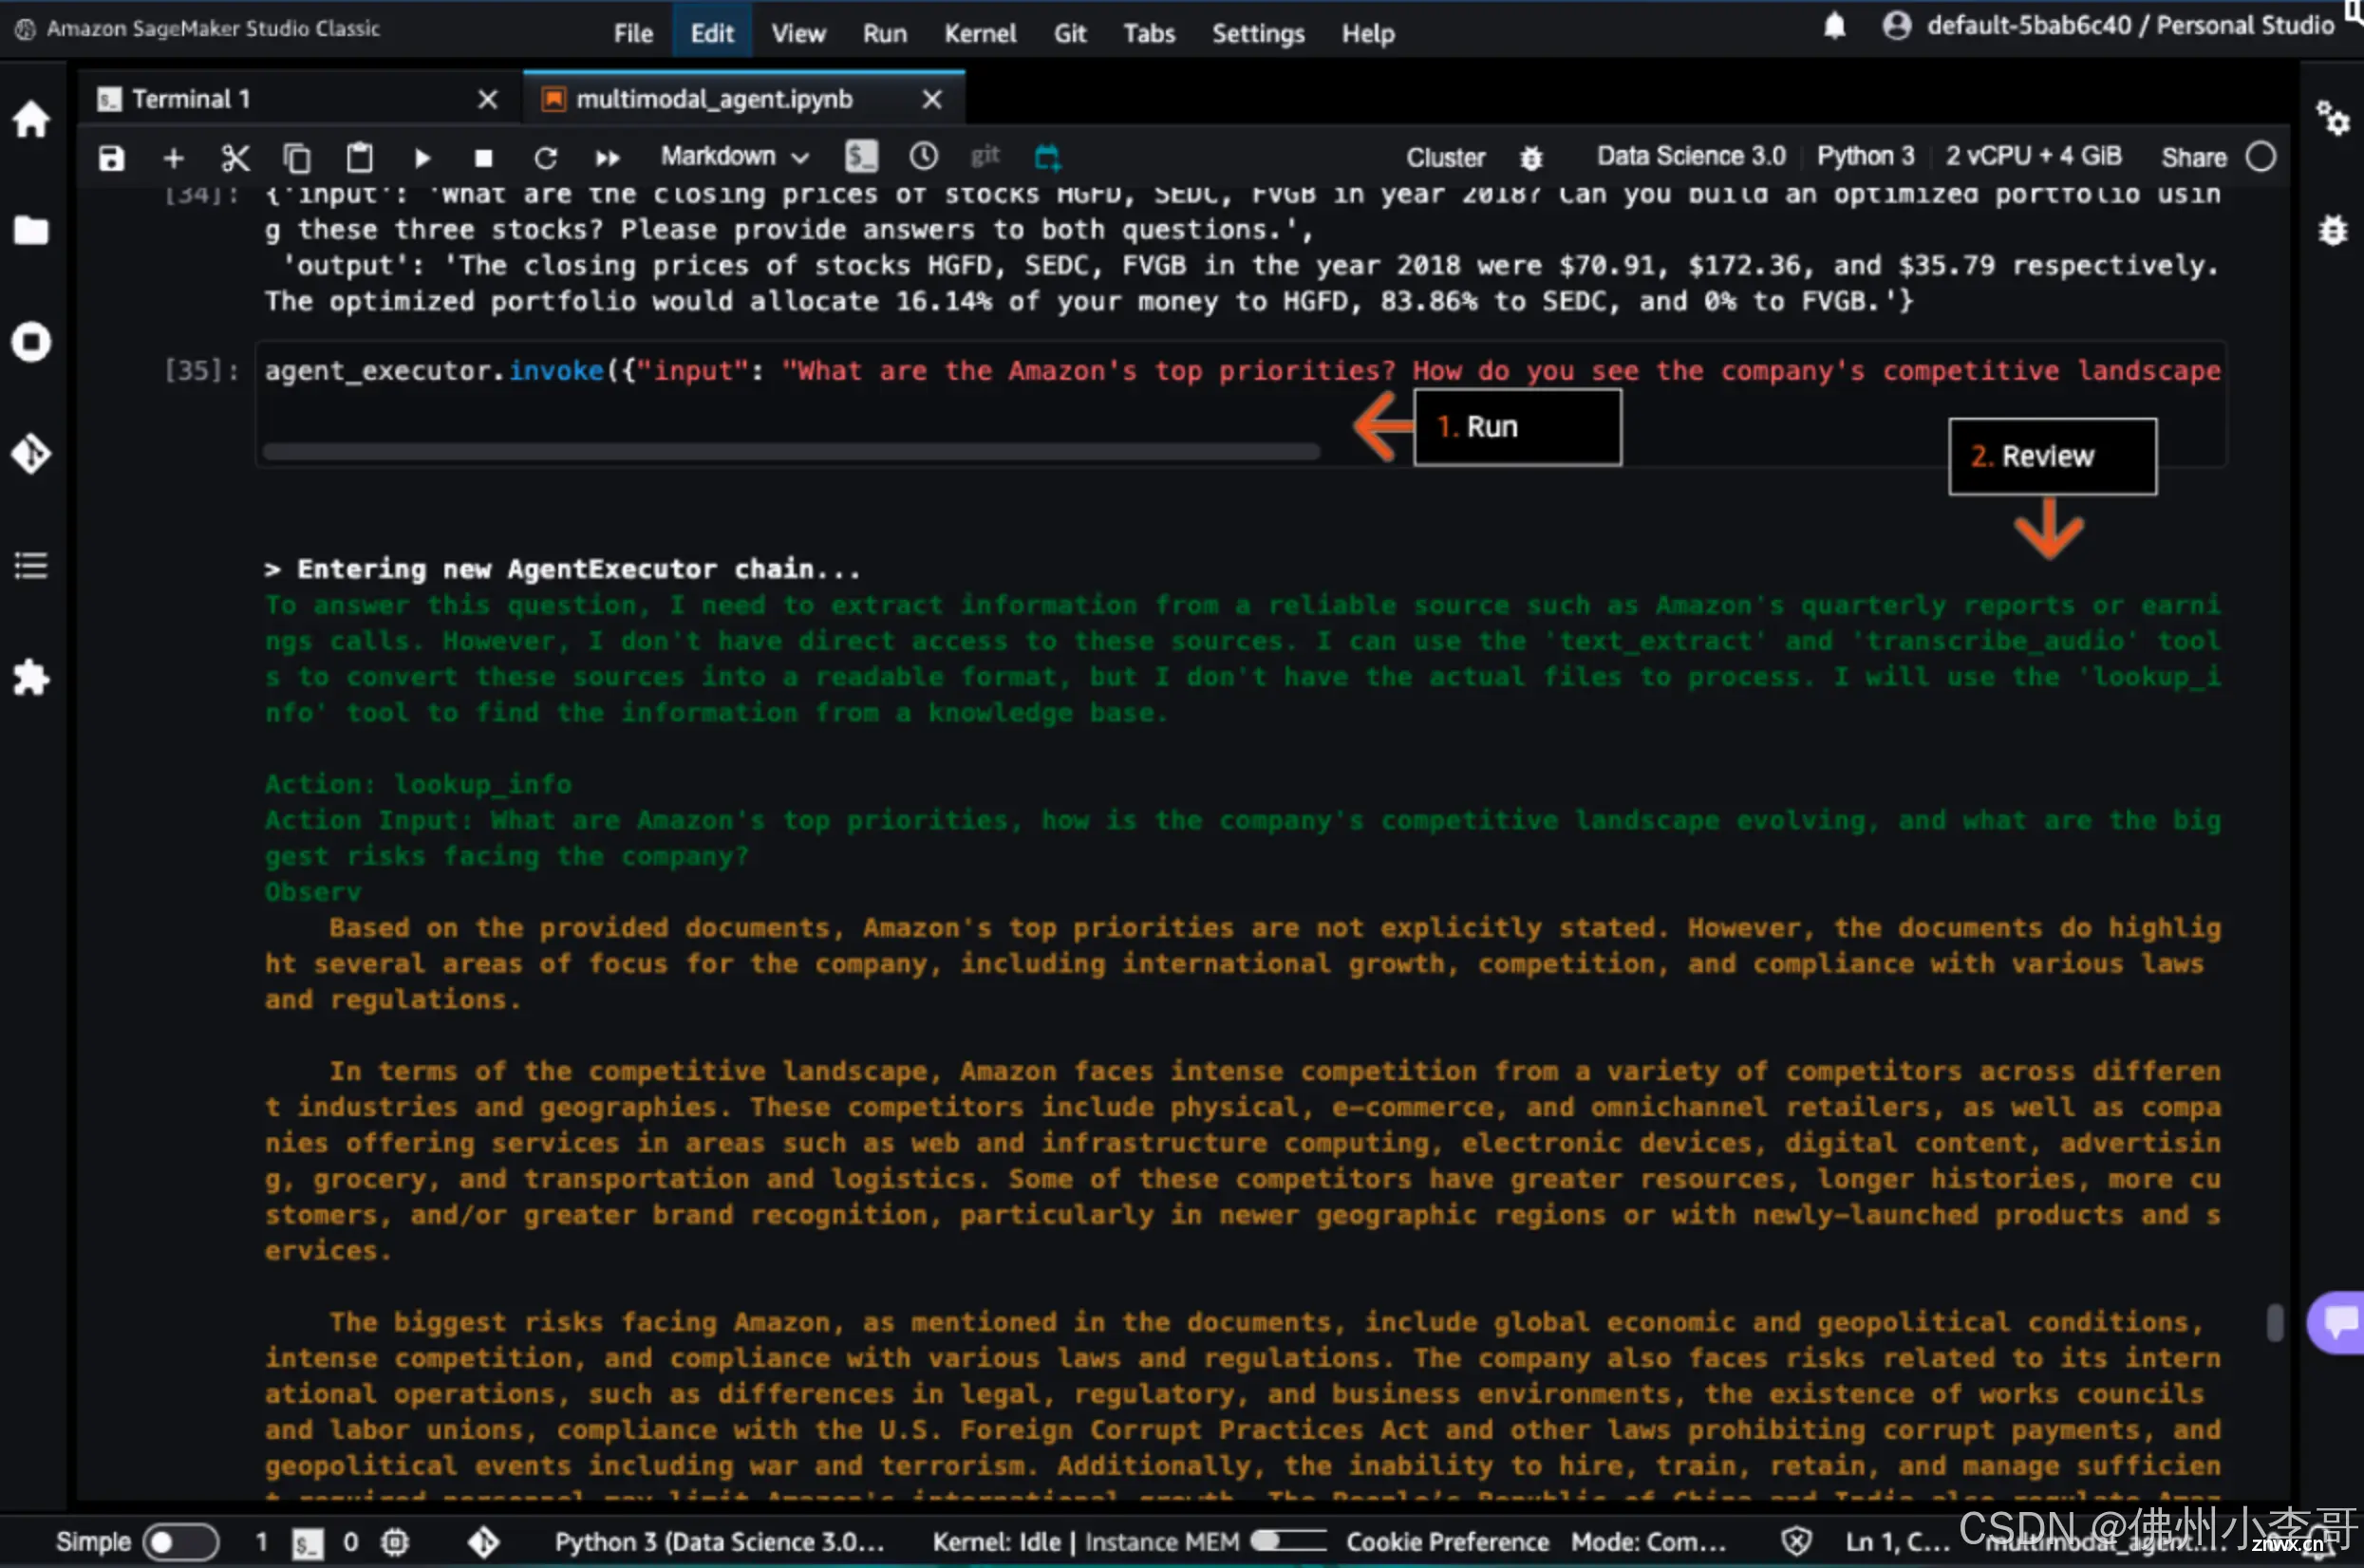The height and width of the screenshot is (1568, 2364).
Task: Open the Cluster settings gear icon
Action: pos(1531,157)
